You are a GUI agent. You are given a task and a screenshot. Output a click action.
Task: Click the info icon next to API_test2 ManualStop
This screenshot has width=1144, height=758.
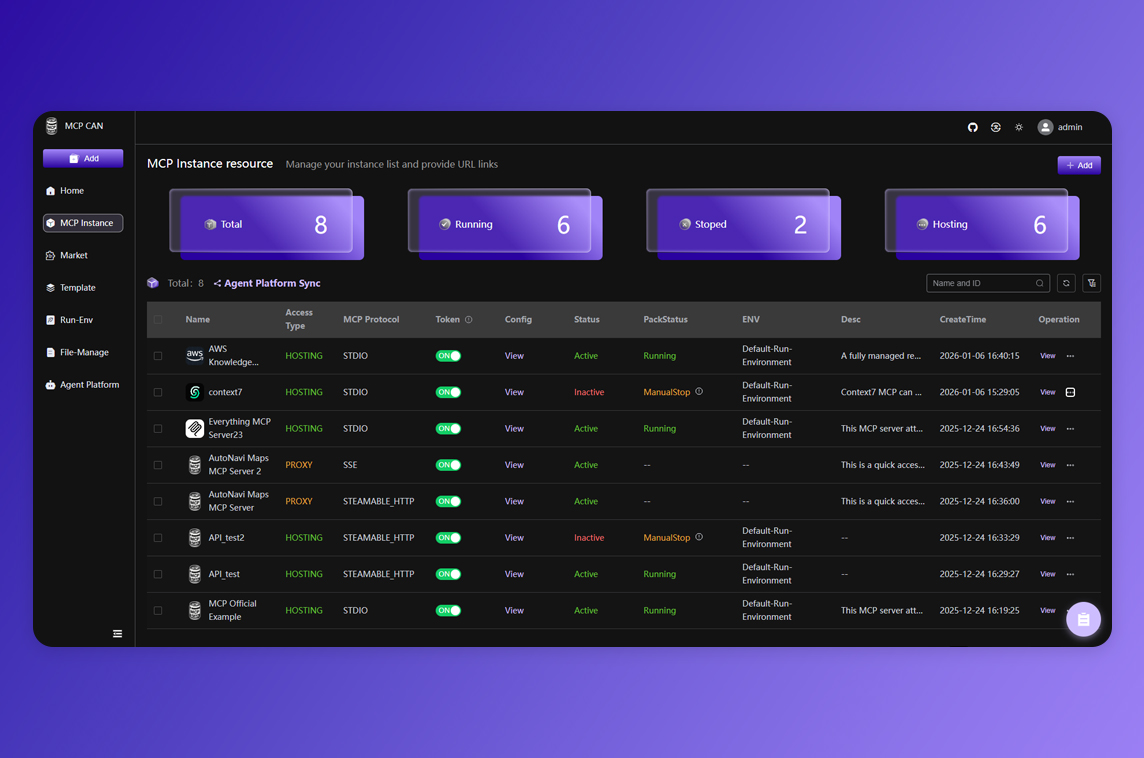point(699,537)
